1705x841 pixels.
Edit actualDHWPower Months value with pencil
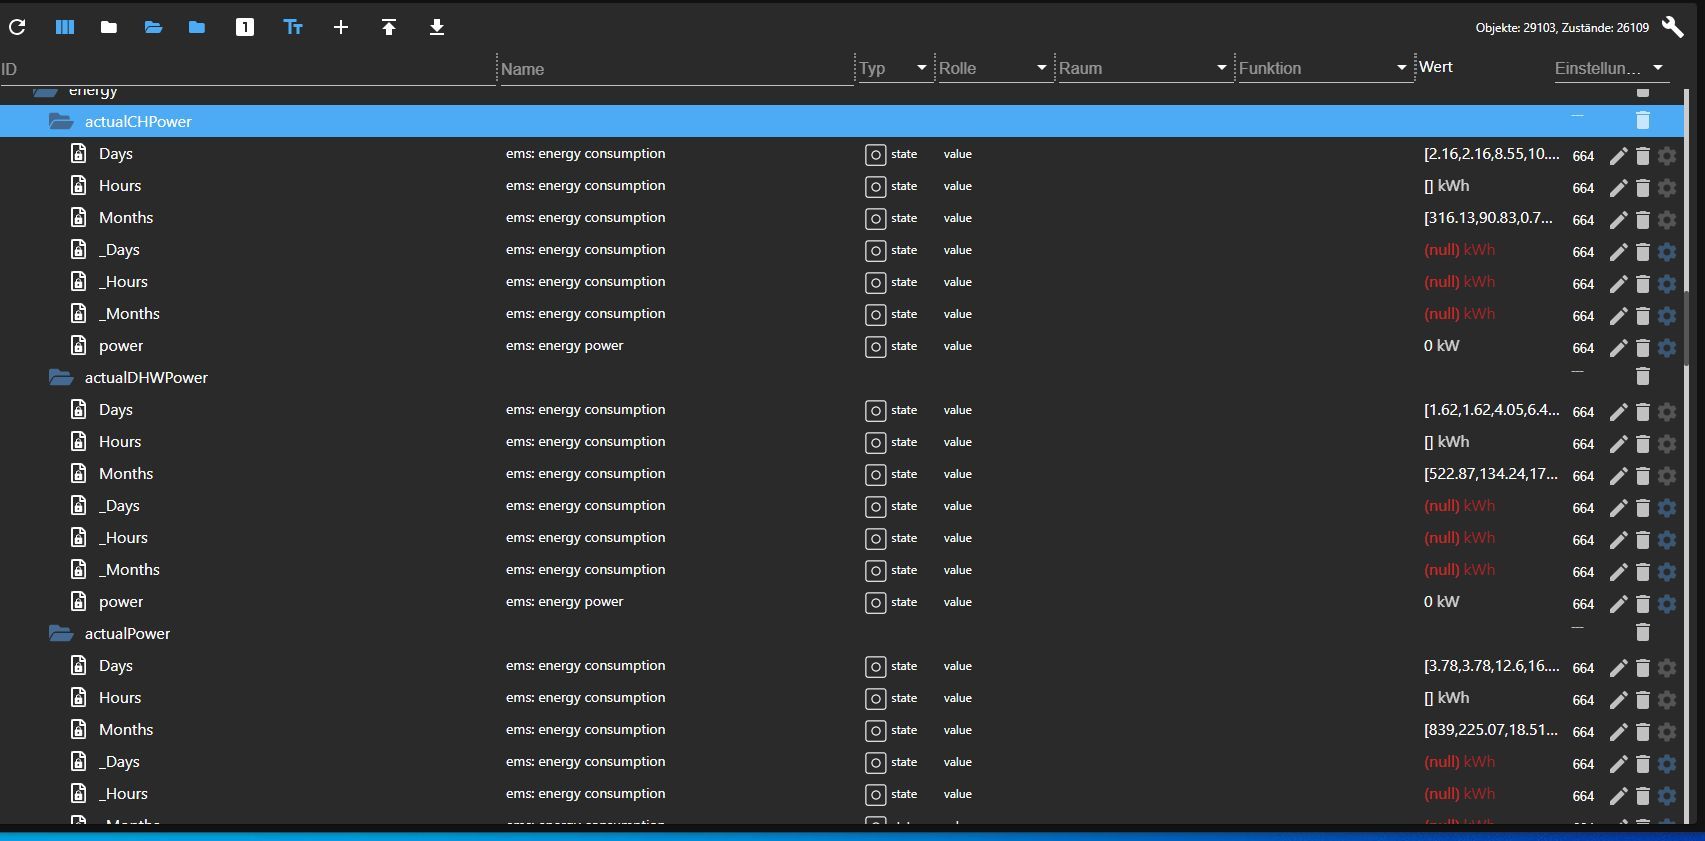[x=1618, y=476]
